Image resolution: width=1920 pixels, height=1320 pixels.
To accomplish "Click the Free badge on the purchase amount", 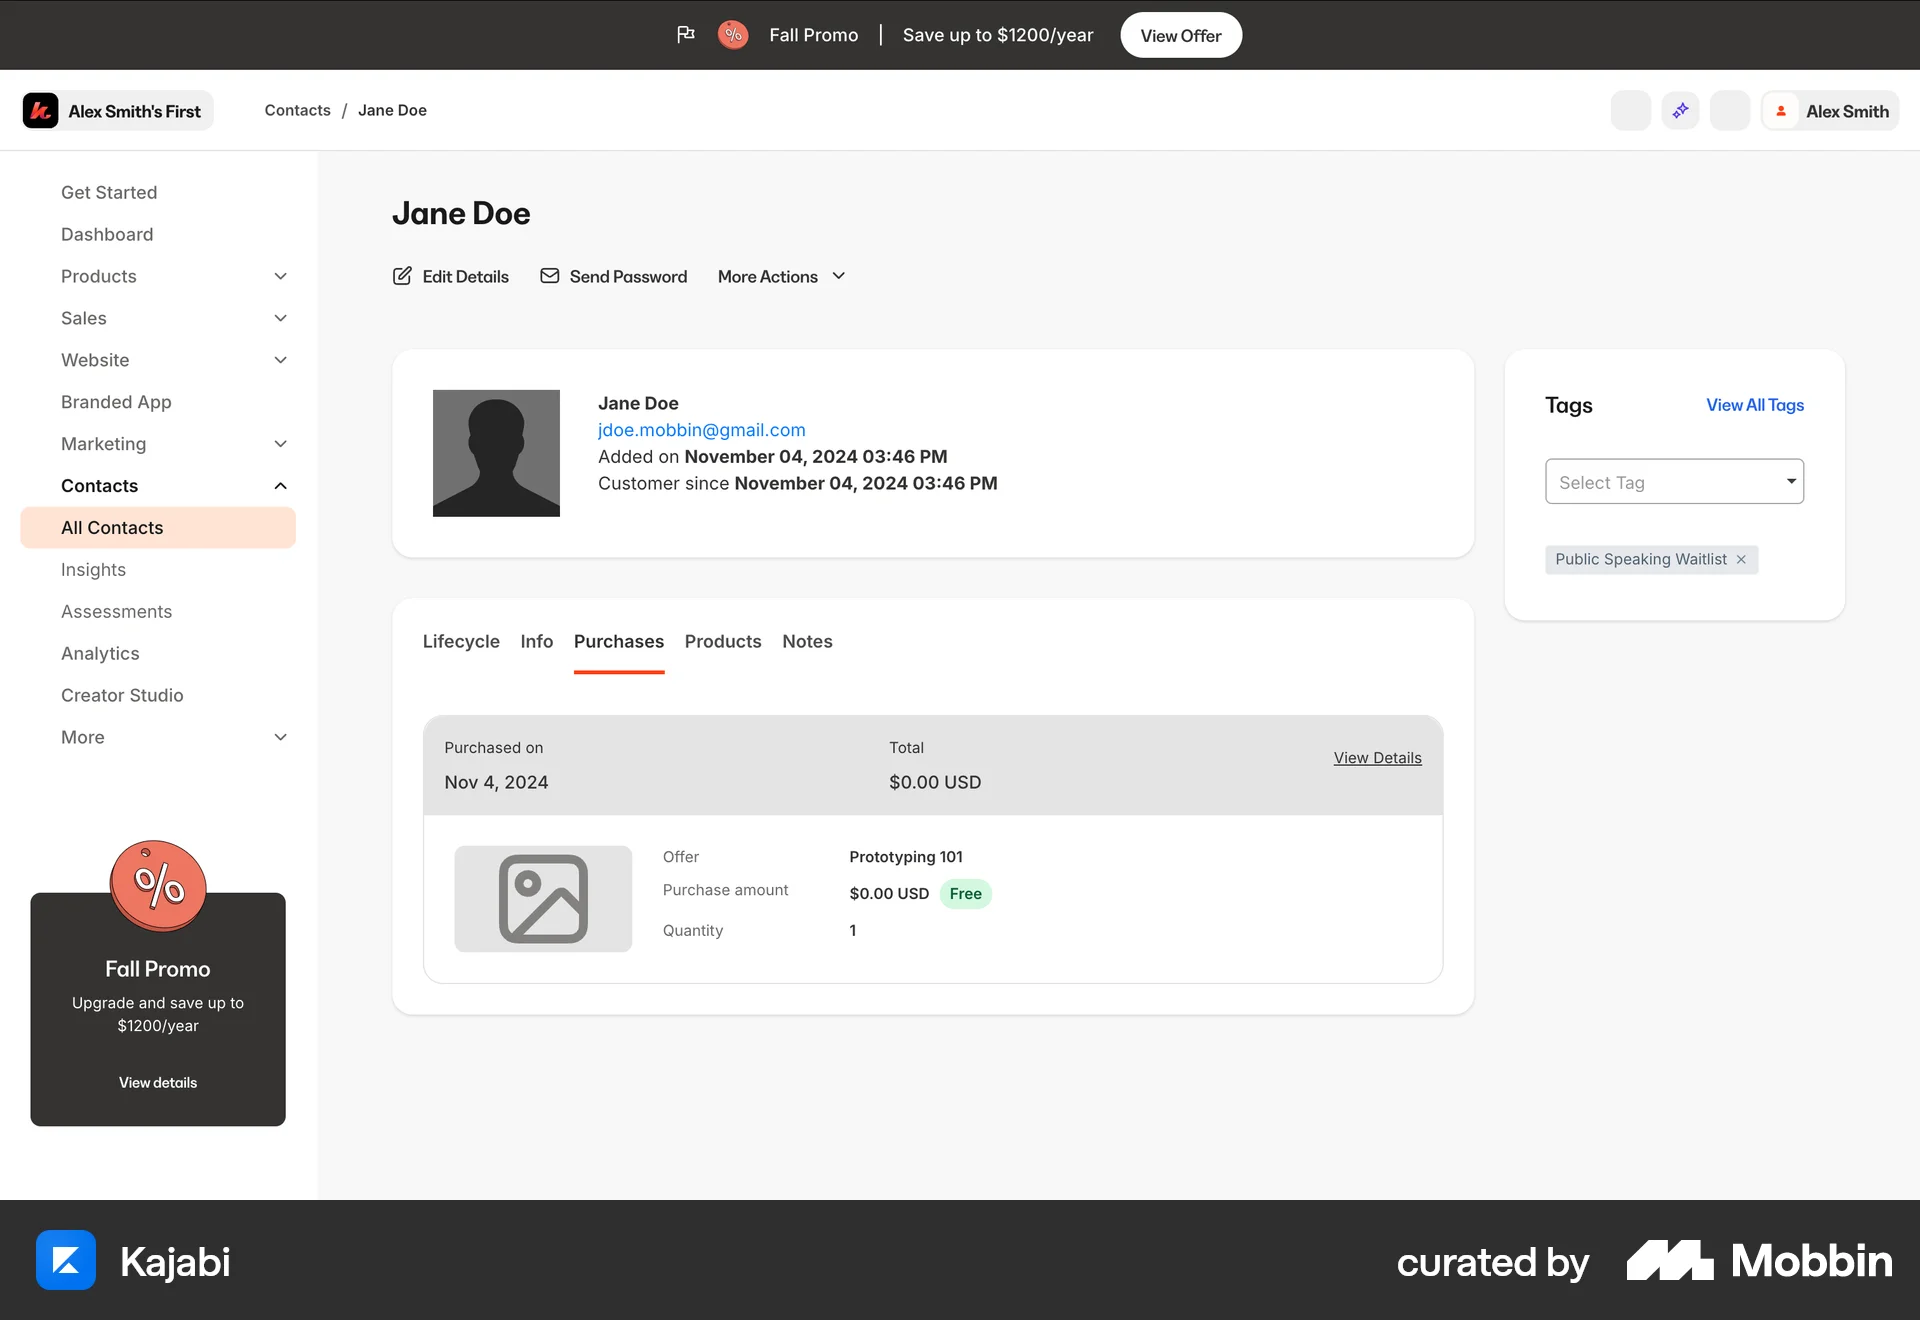I will click(x=965, y=893).
